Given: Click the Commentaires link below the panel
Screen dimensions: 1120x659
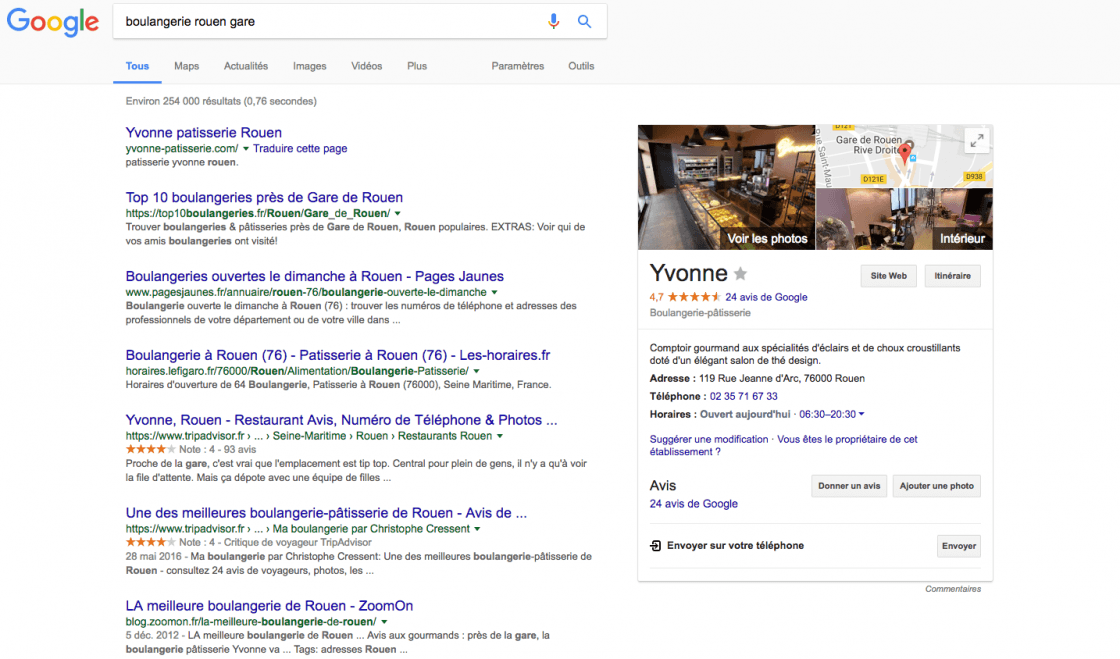Looking at the screenshot, I should click(x=953, y=589).
